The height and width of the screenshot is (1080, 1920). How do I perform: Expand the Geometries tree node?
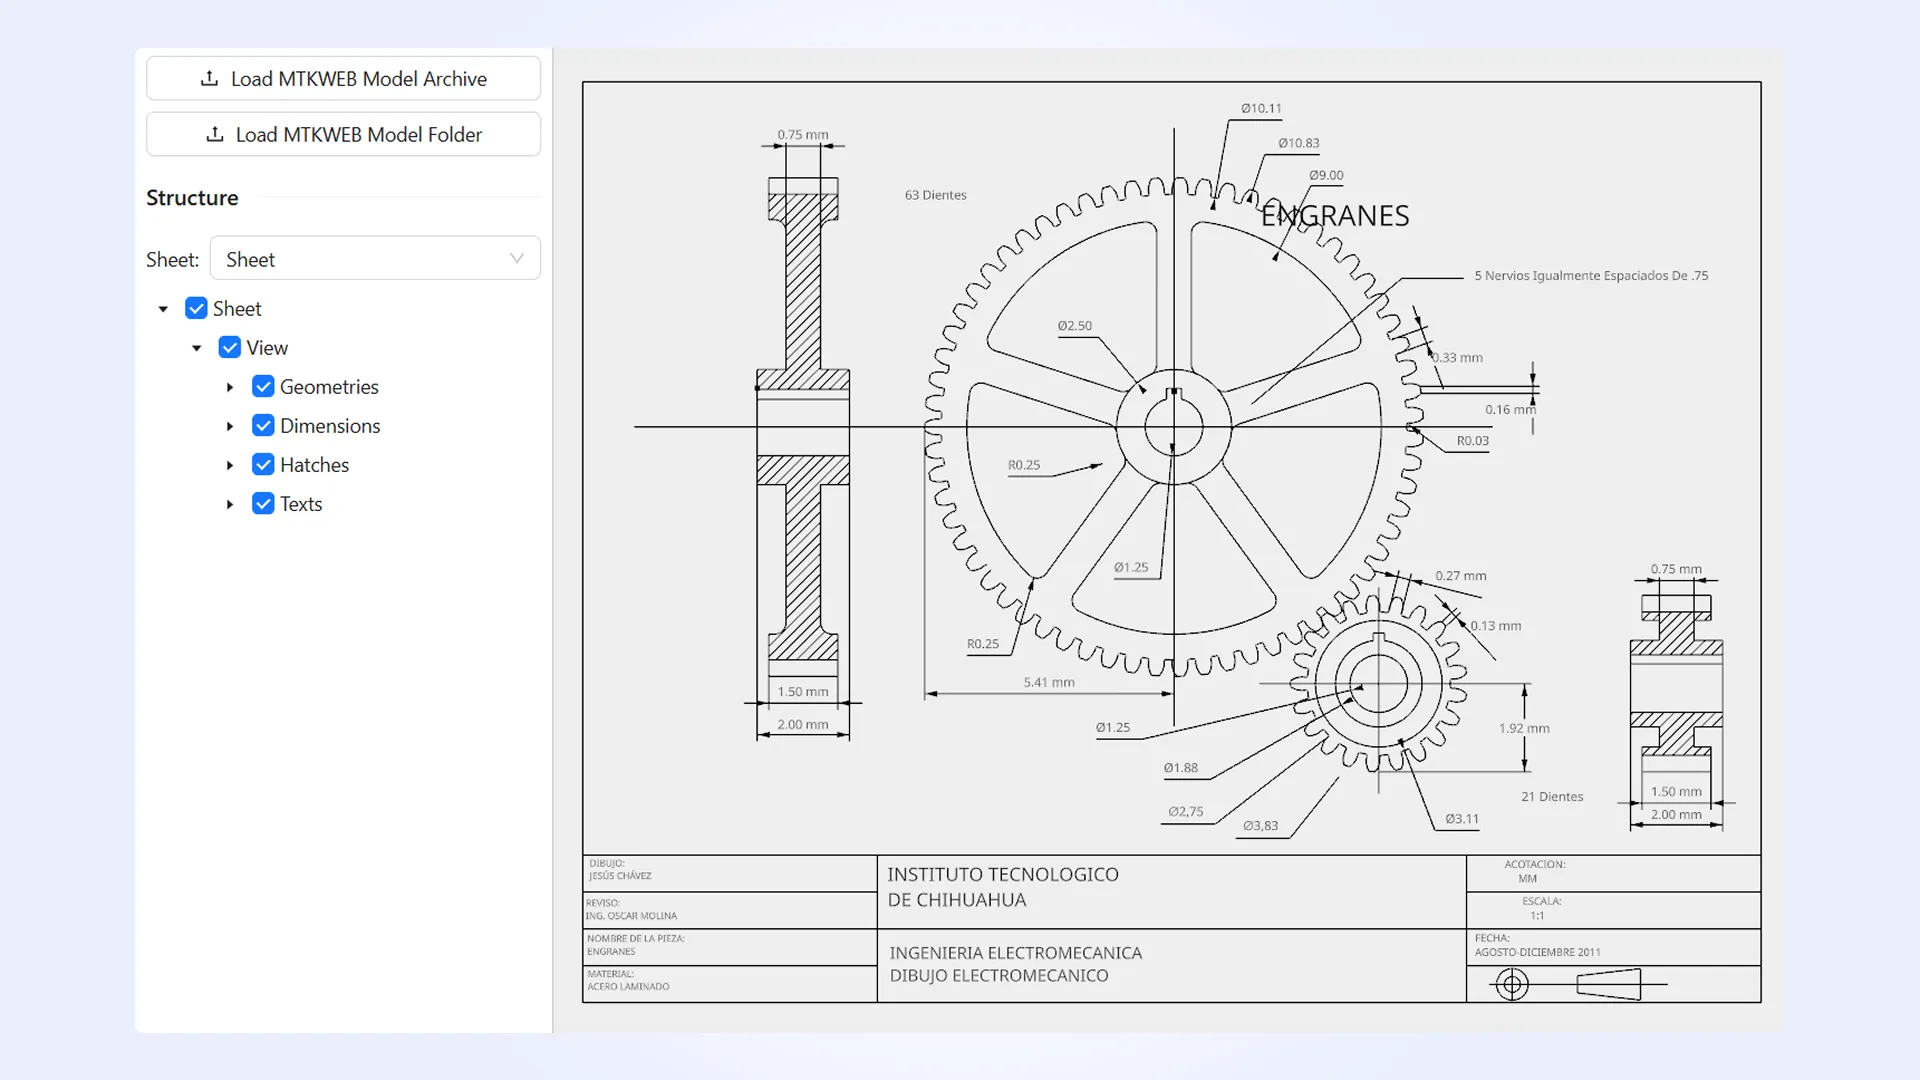click(229, 387)
